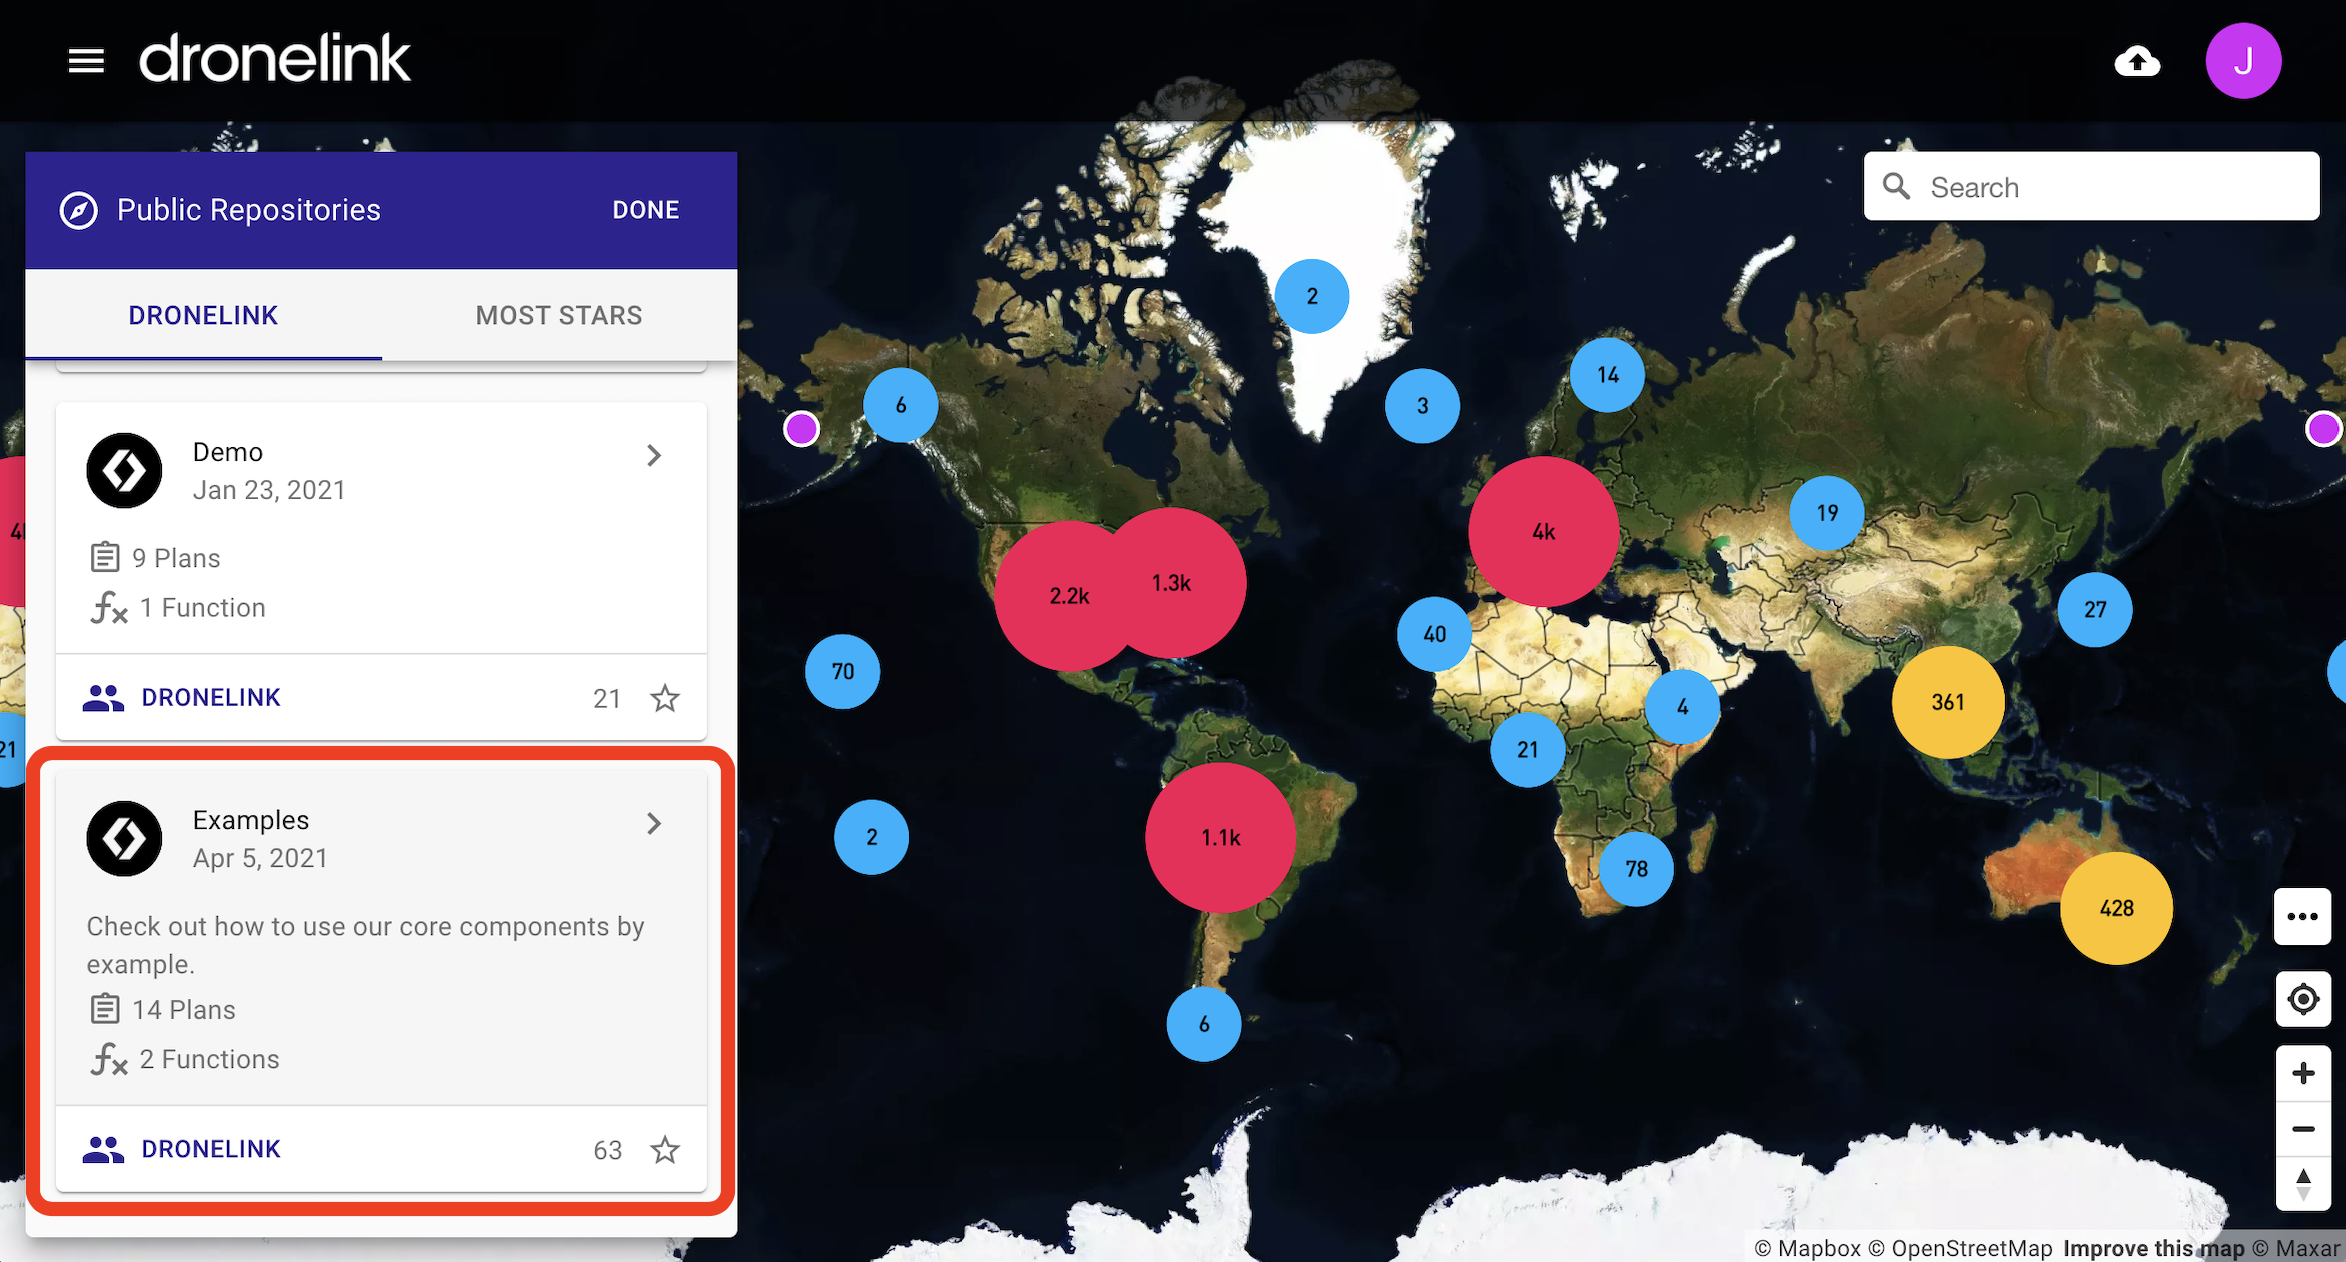Click the purple marker near Alaska
2346x1262 pixels.
(801, 429)
